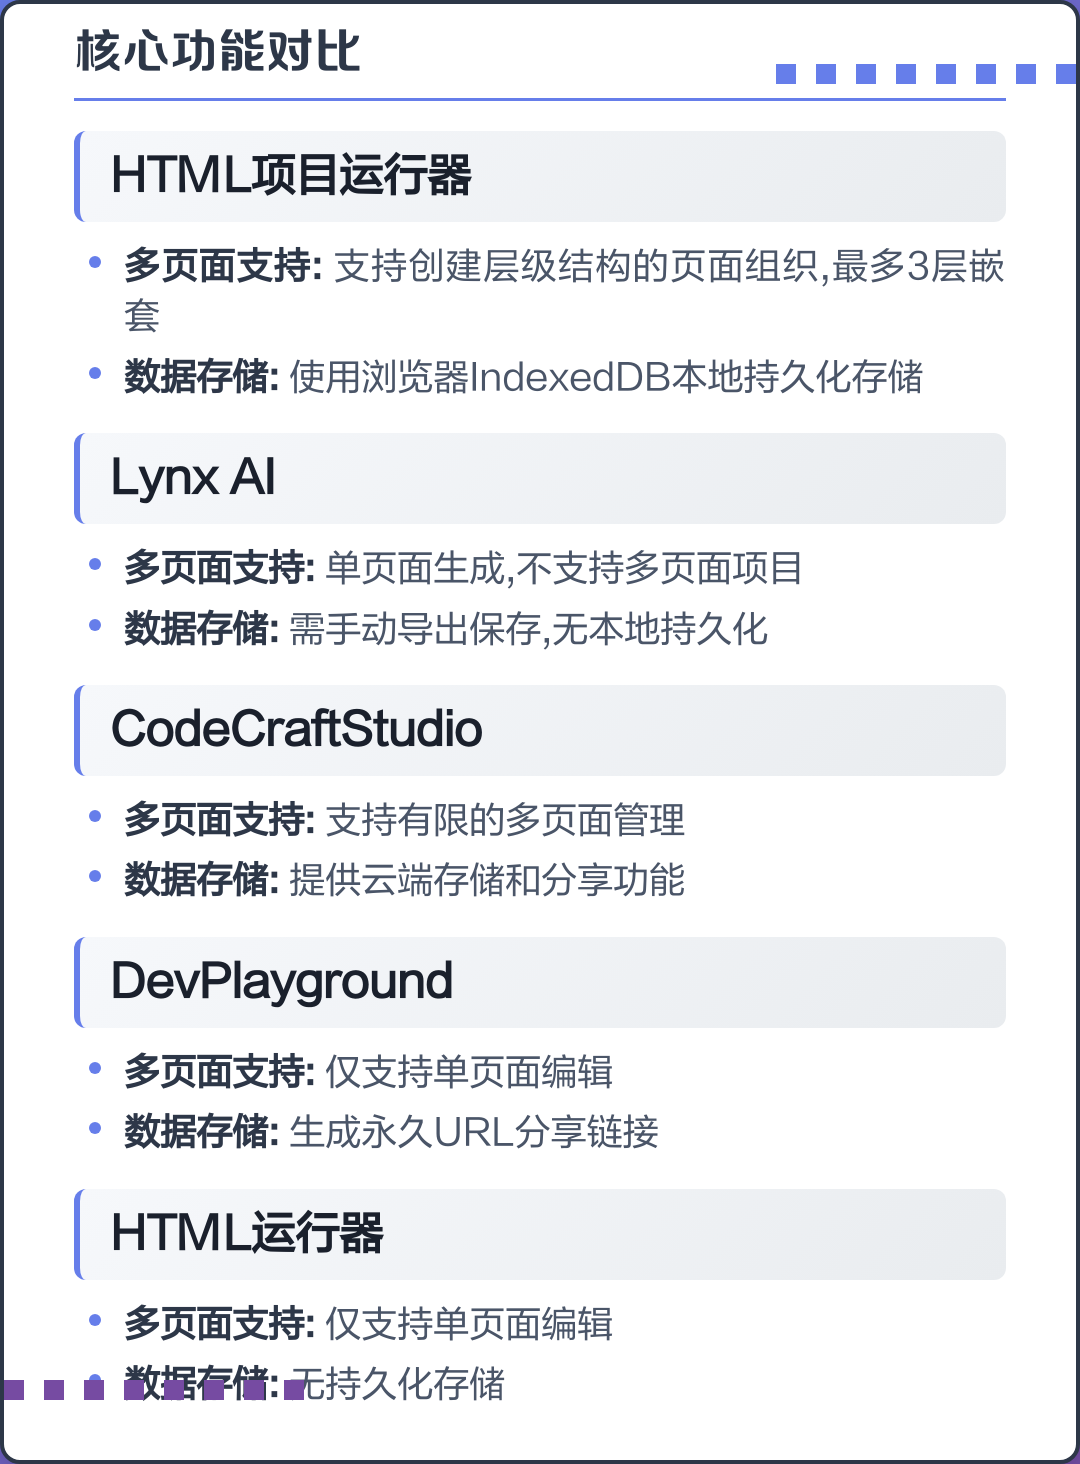1080x1464 pixels.
Task: Click text 提供云端存储和分享功能
Action: point(487,880)
